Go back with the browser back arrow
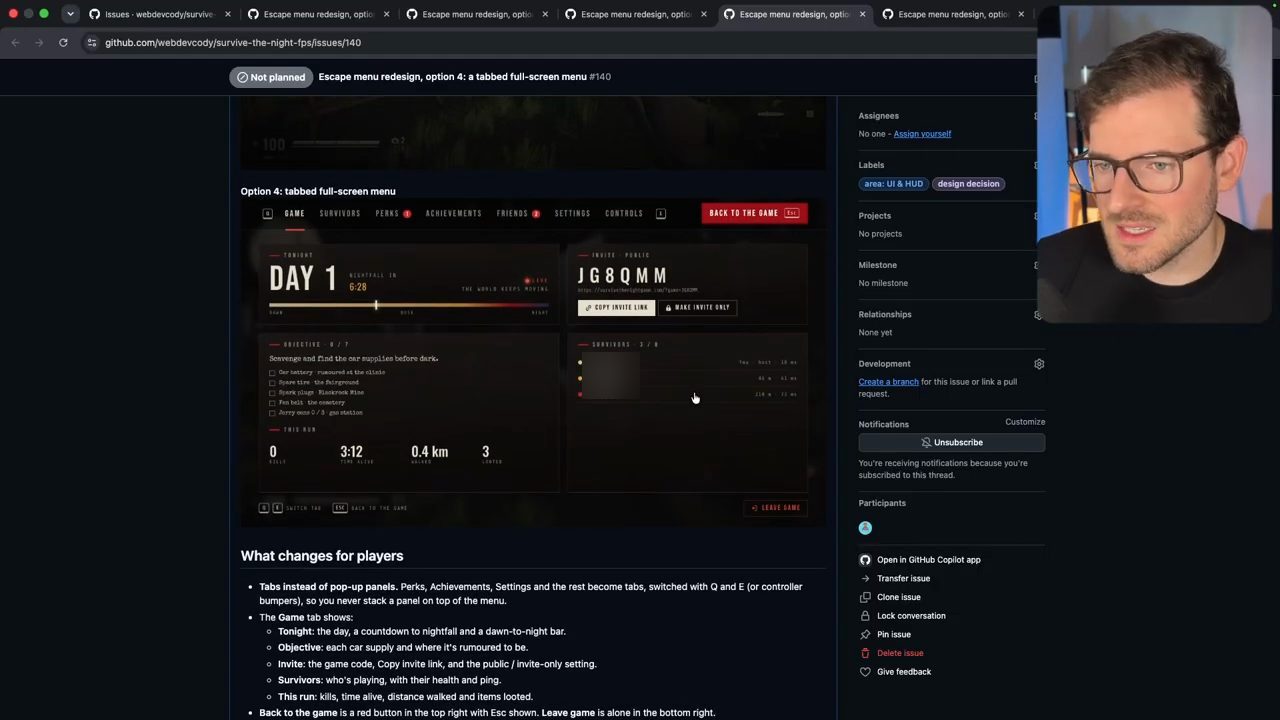The height and width of the screenshot is (720, 1280). pos(15,42)
